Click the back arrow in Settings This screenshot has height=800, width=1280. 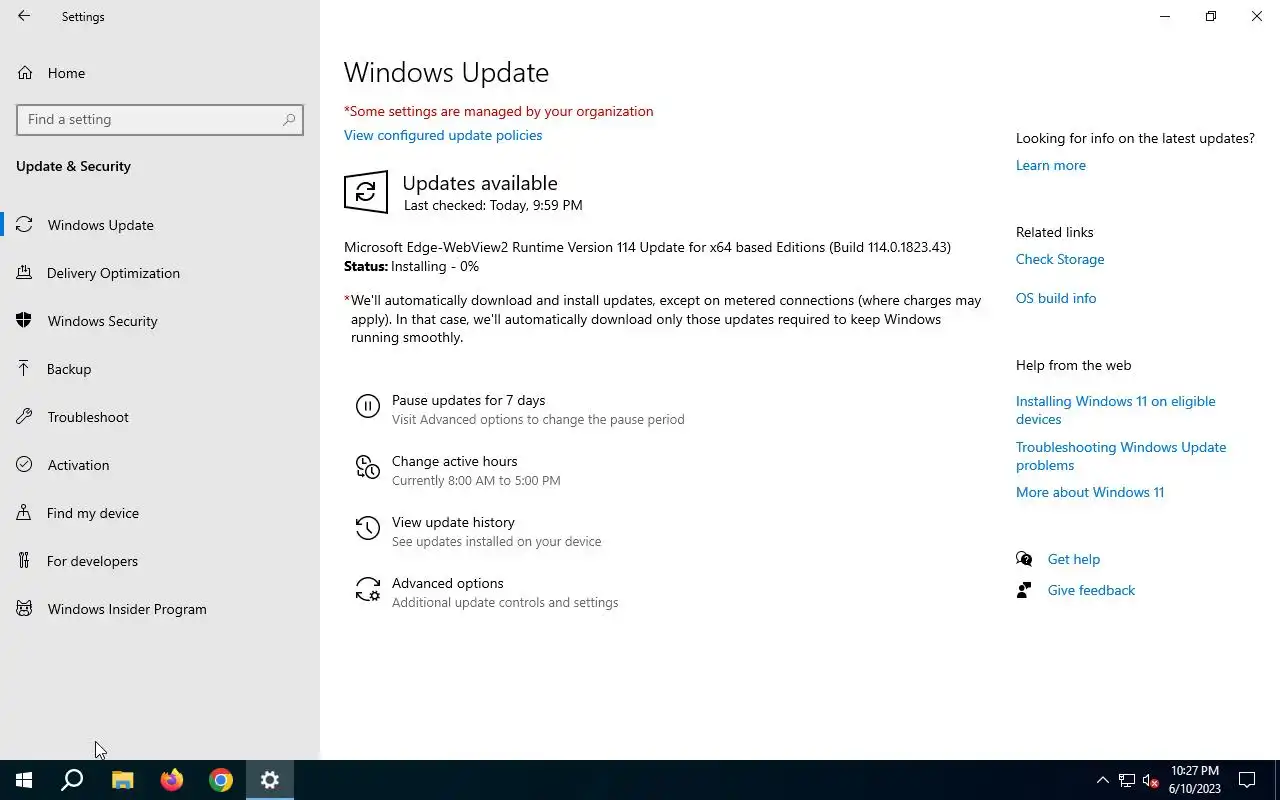[24, 16]
